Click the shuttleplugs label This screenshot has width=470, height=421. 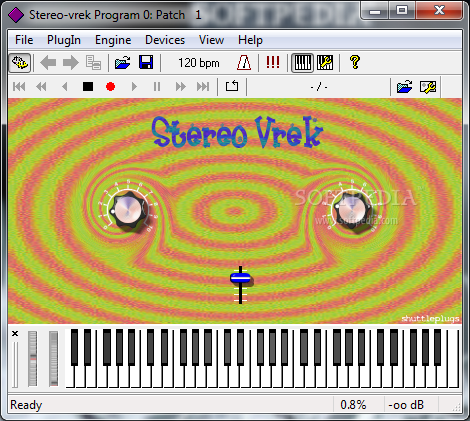coord(430,319)
